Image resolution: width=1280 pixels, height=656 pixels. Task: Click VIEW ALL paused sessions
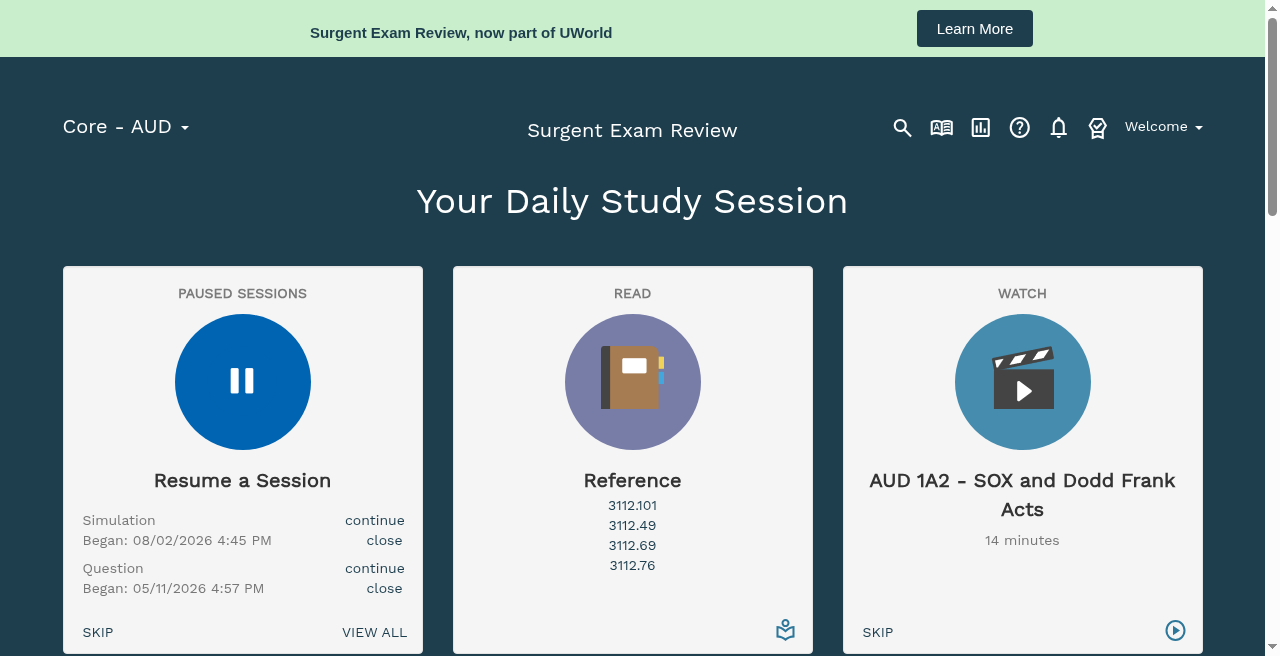374,633
